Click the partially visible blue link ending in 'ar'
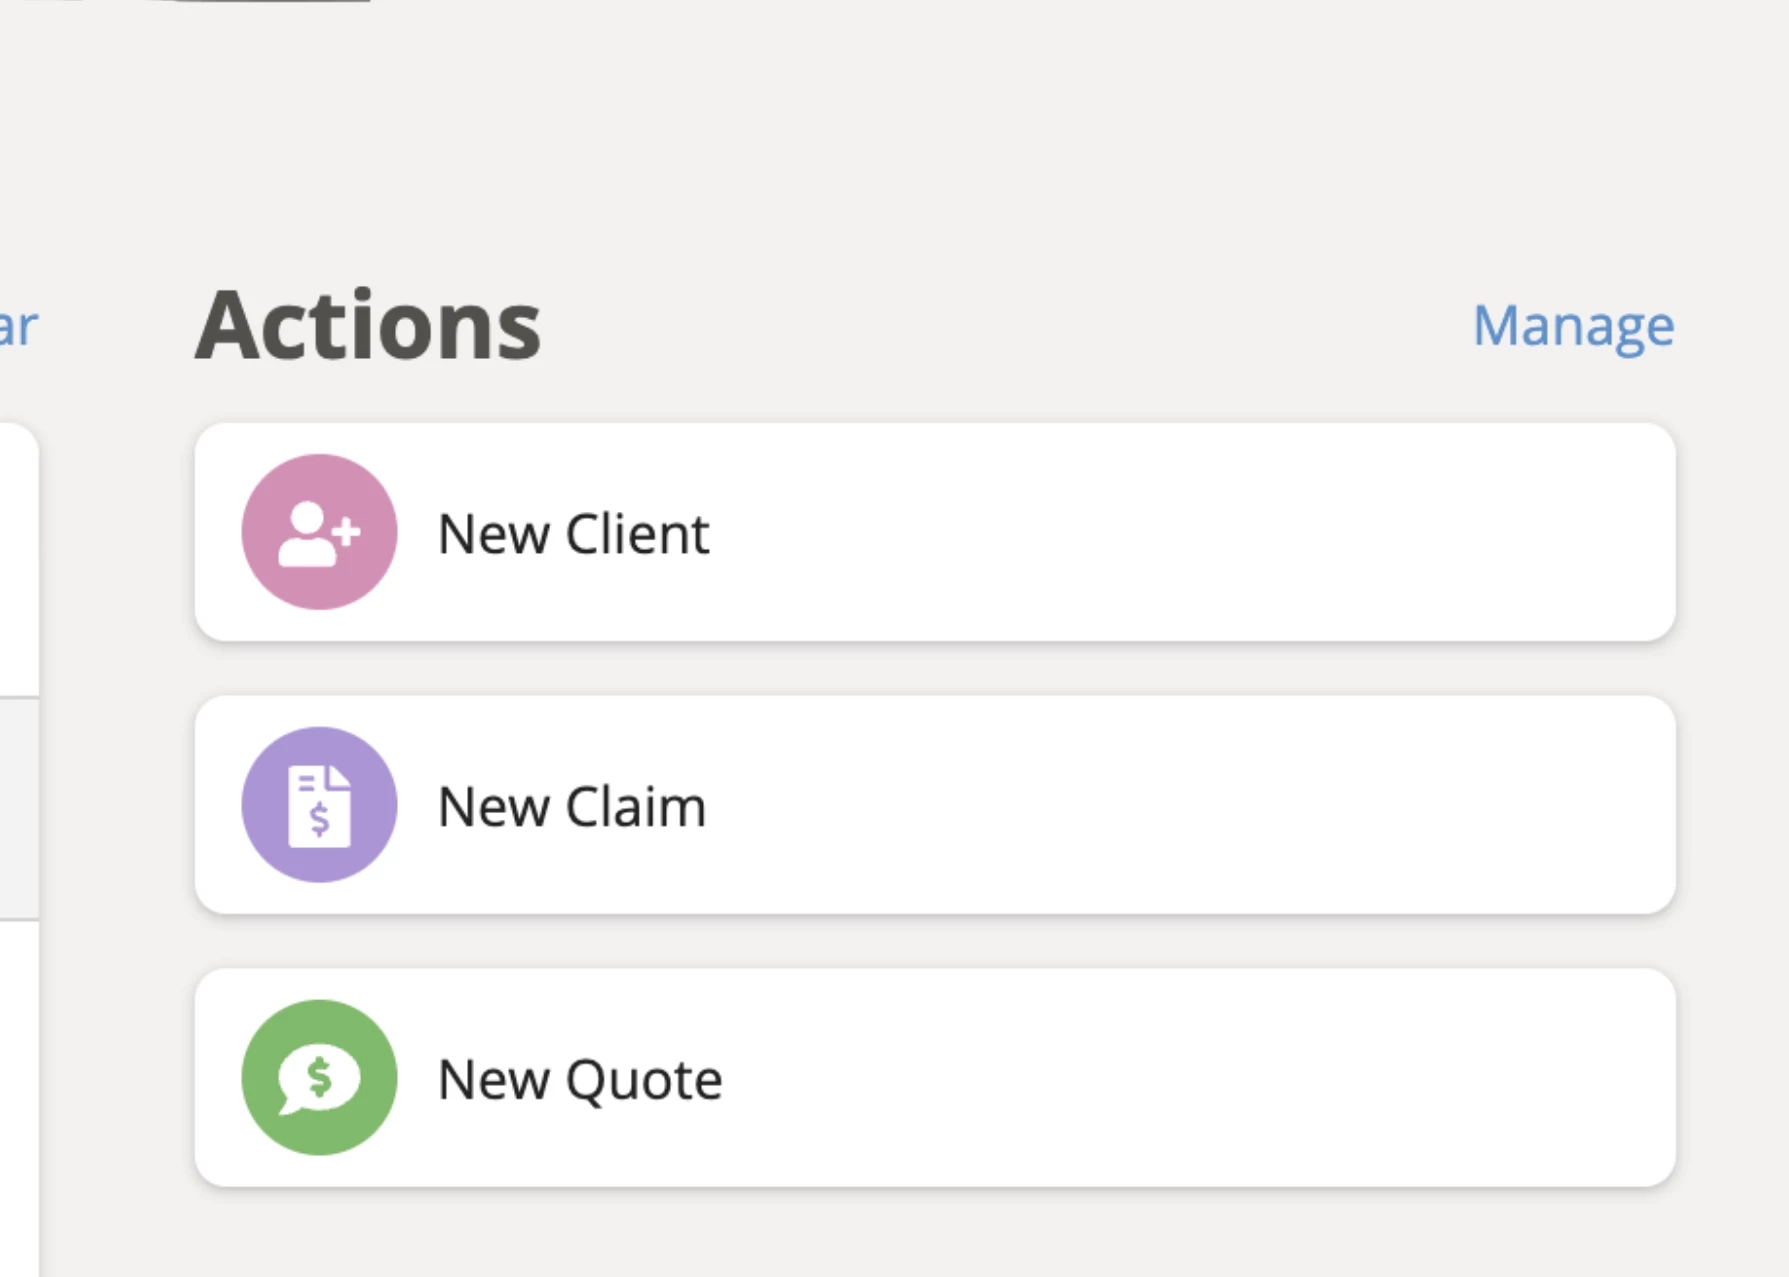This screenshot has height=1277, width=1789. (18, 326)
